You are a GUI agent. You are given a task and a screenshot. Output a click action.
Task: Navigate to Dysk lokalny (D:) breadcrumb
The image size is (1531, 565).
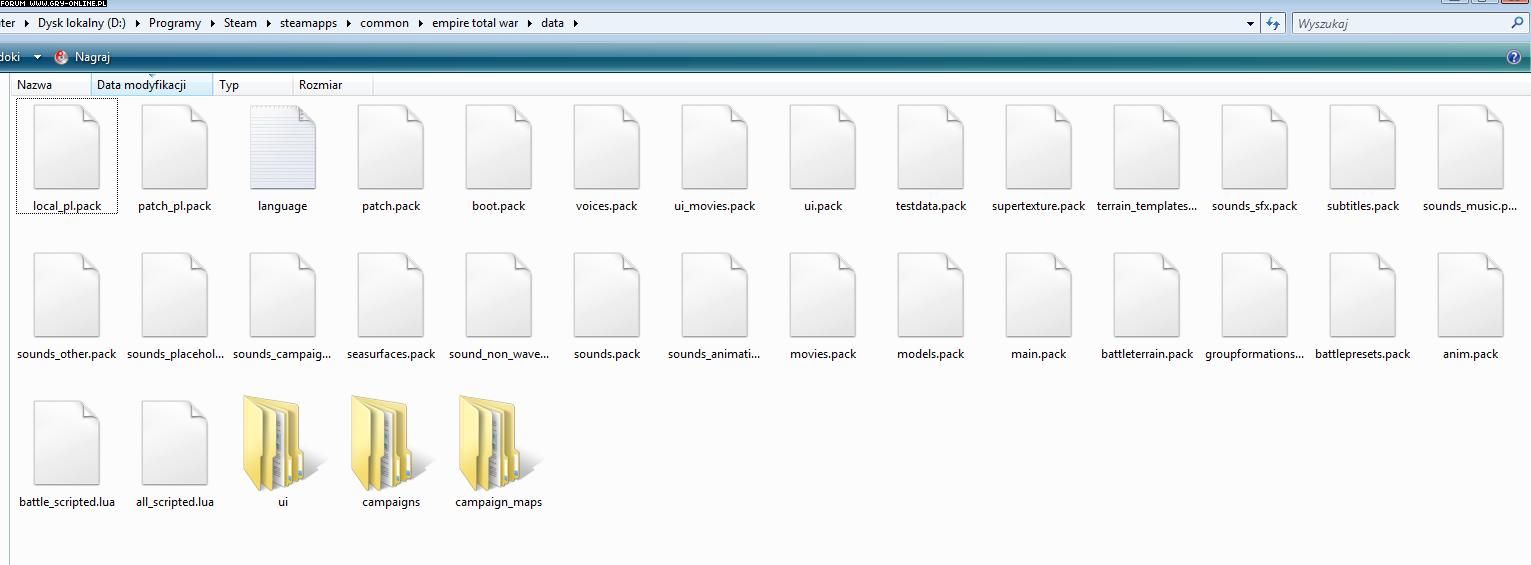(x=82, y=23)
